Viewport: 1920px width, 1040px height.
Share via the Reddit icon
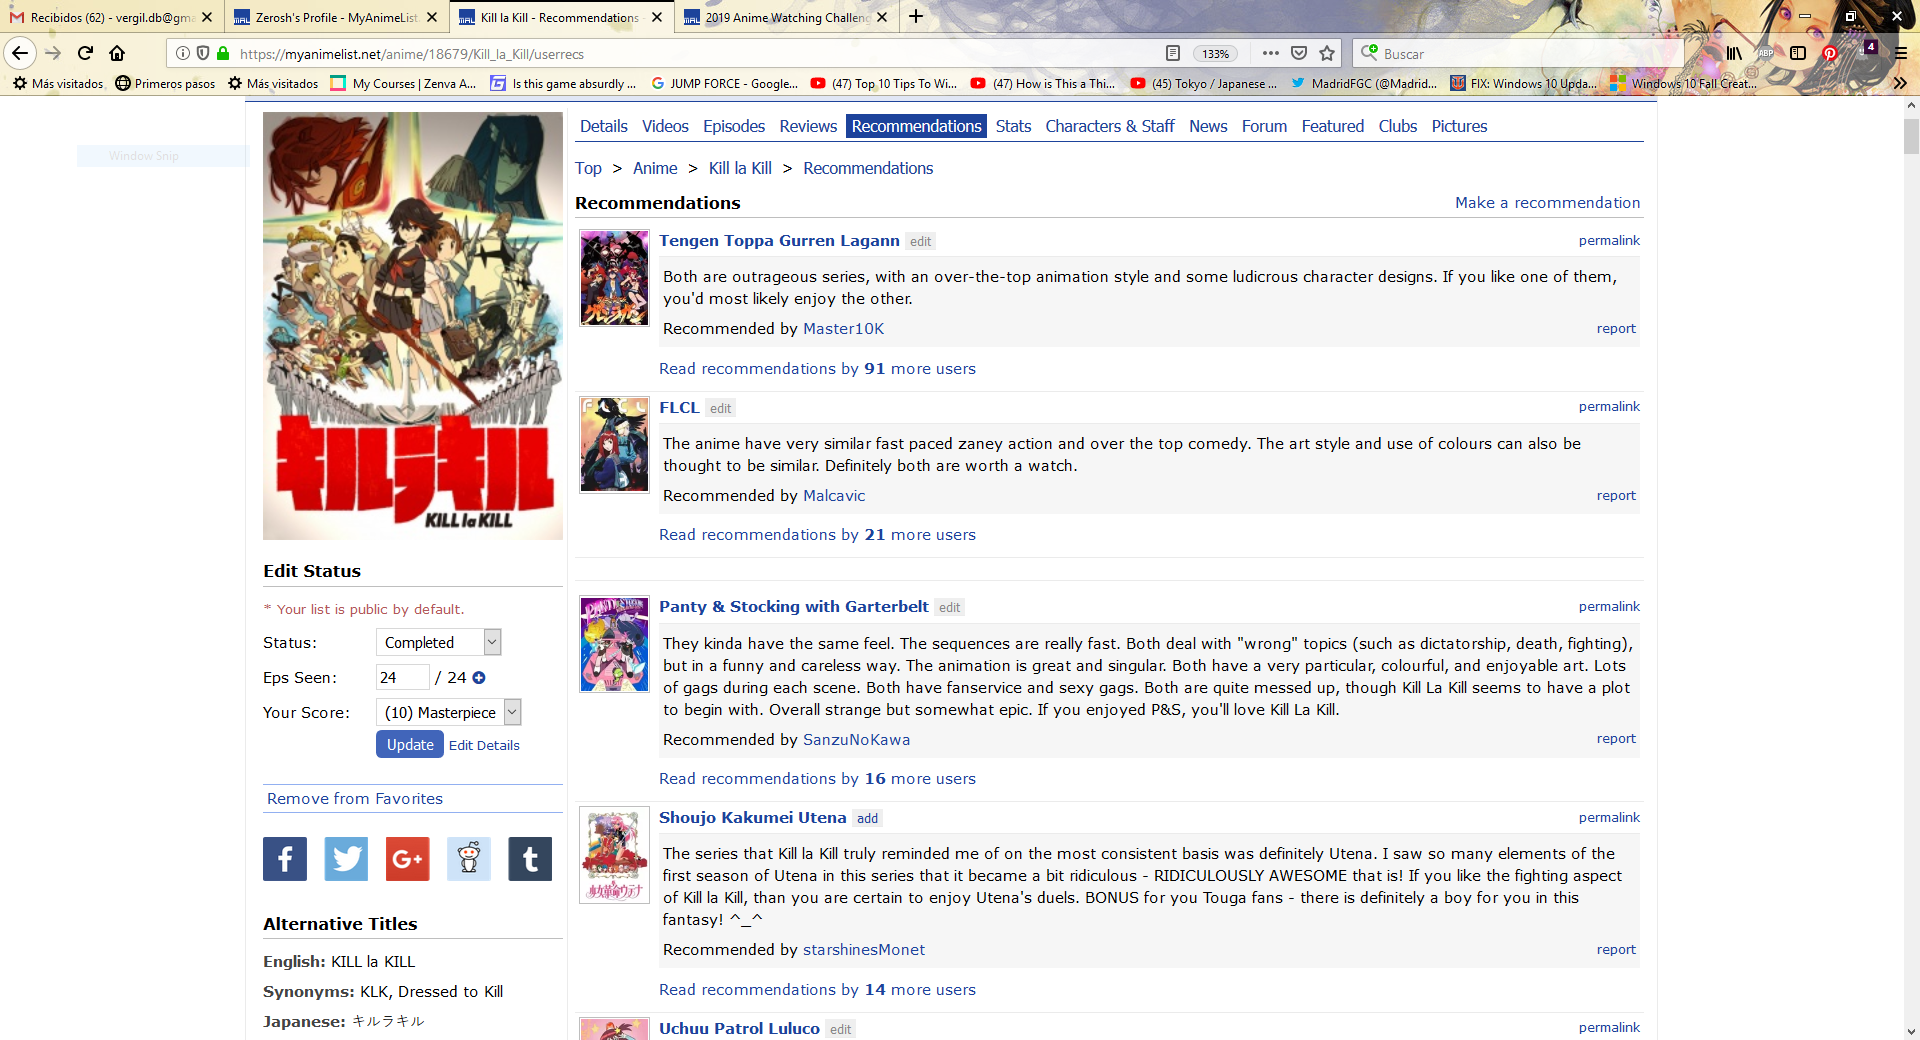pyautogui.click(x=469, y=859)
